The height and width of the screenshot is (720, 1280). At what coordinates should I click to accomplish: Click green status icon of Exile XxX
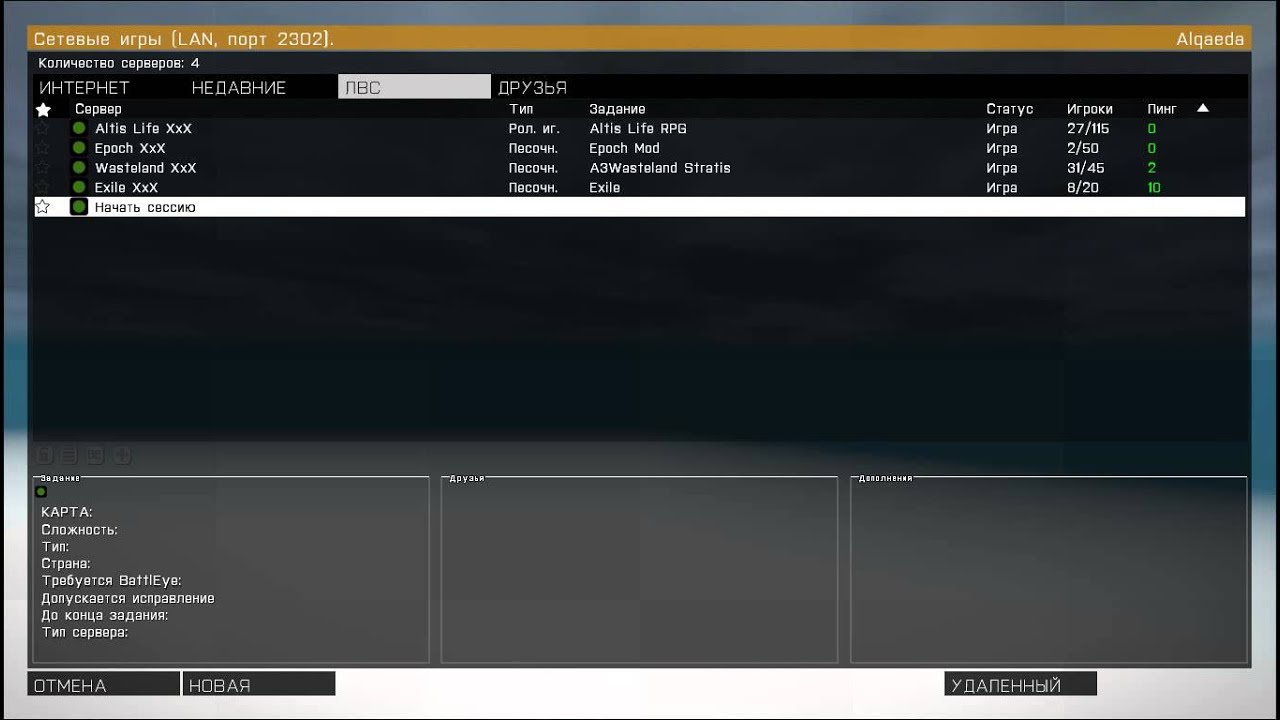click(79, 187)
